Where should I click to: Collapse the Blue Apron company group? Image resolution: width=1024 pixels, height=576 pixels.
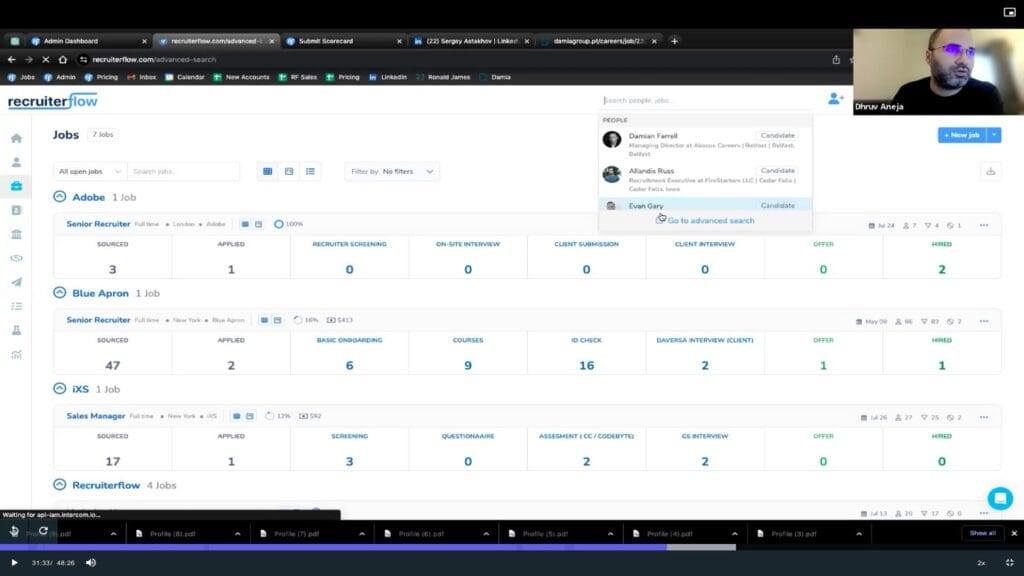59,293
